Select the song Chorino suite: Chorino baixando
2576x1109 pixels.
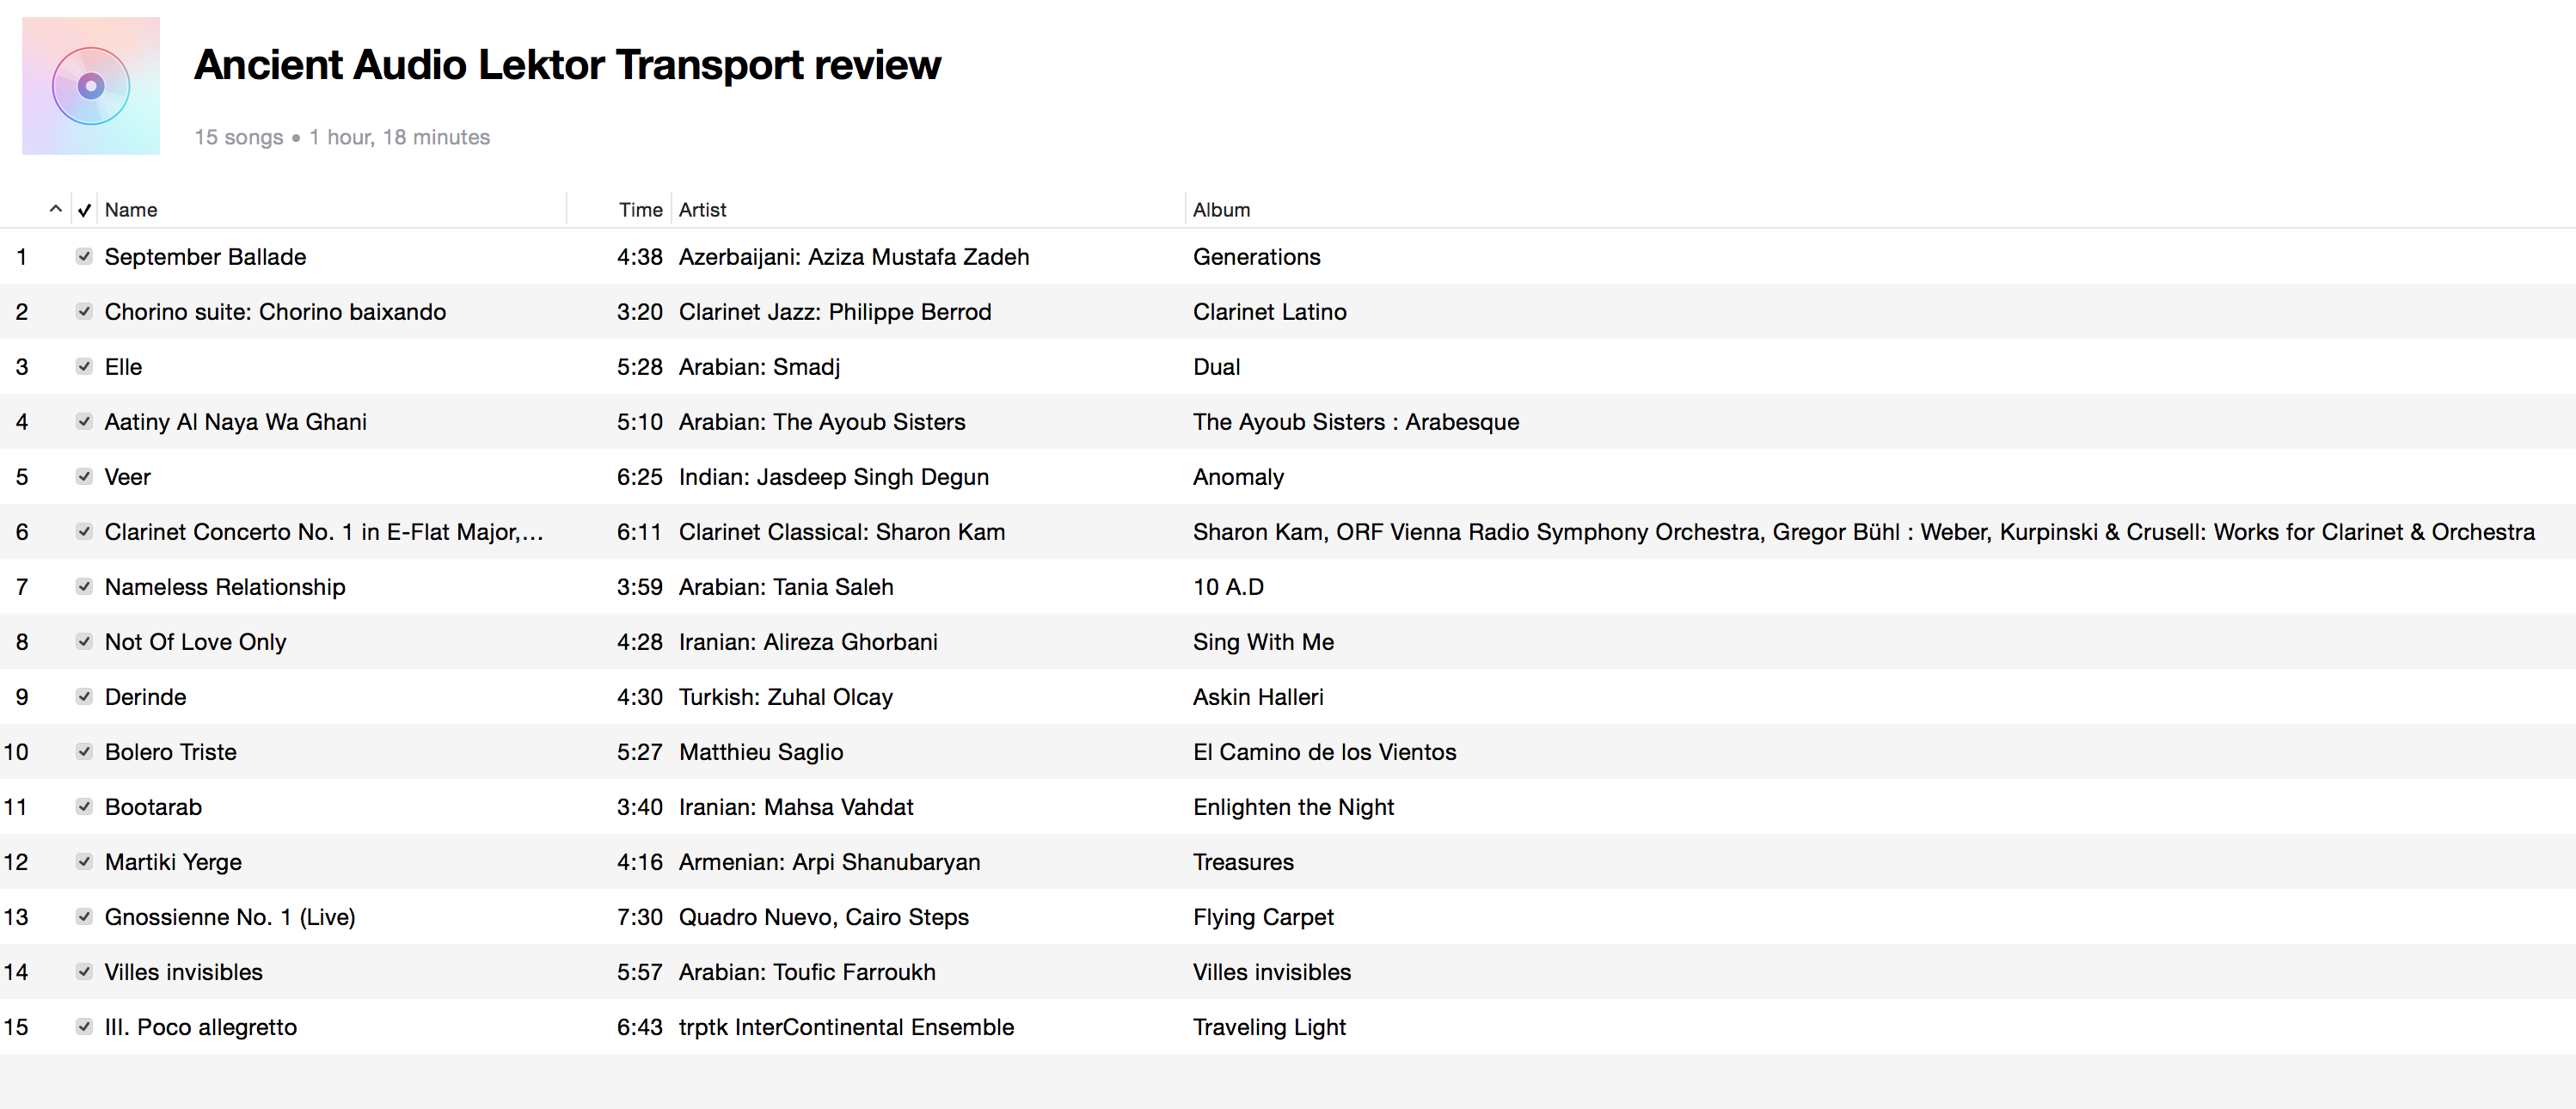click(275, 312)
